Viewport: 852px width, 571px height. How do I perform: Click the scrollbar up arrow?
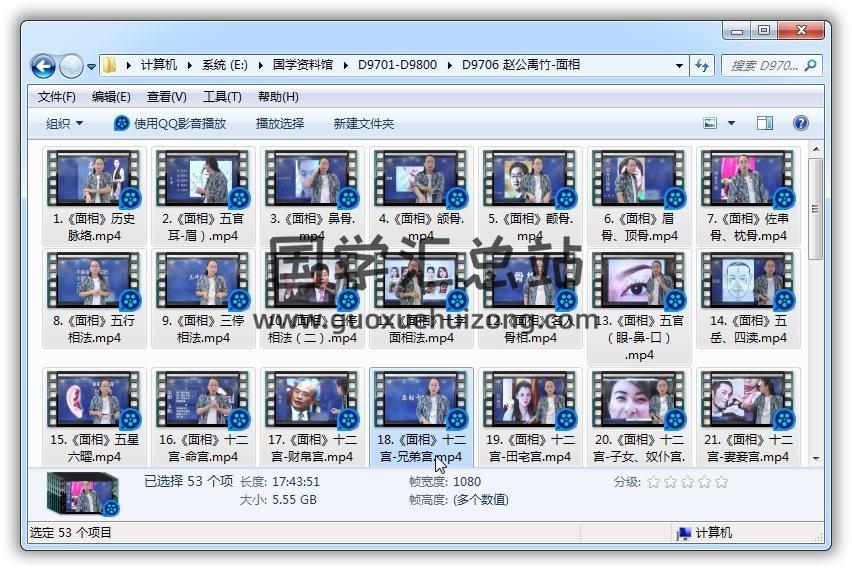coord(816,149)
